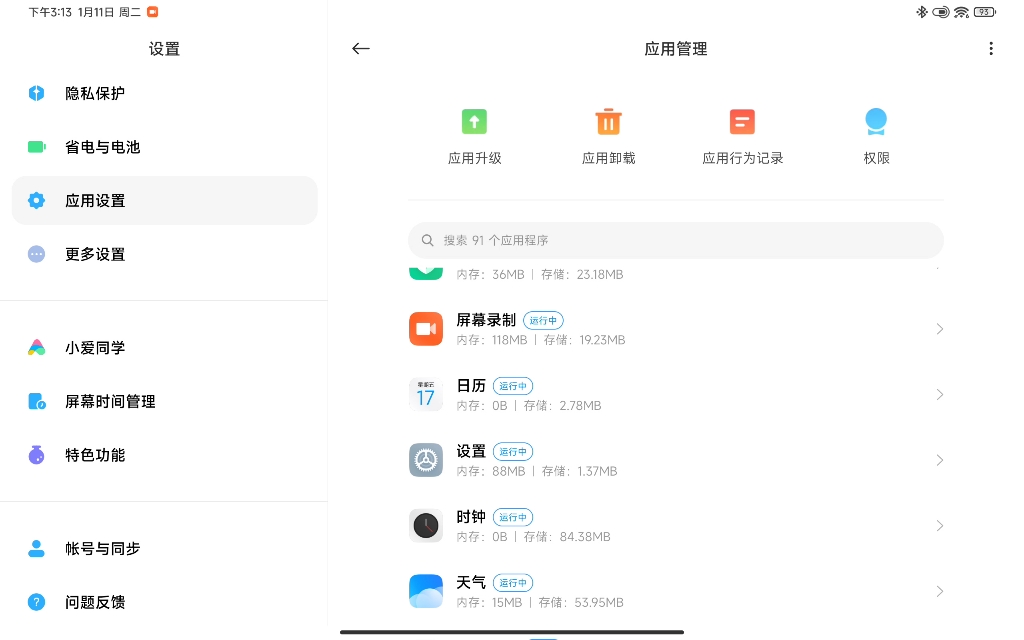1024x640 pixels.
Task: Select the 省电与电池 battery icon in sidebar
Action: click(x=36, y=147)
